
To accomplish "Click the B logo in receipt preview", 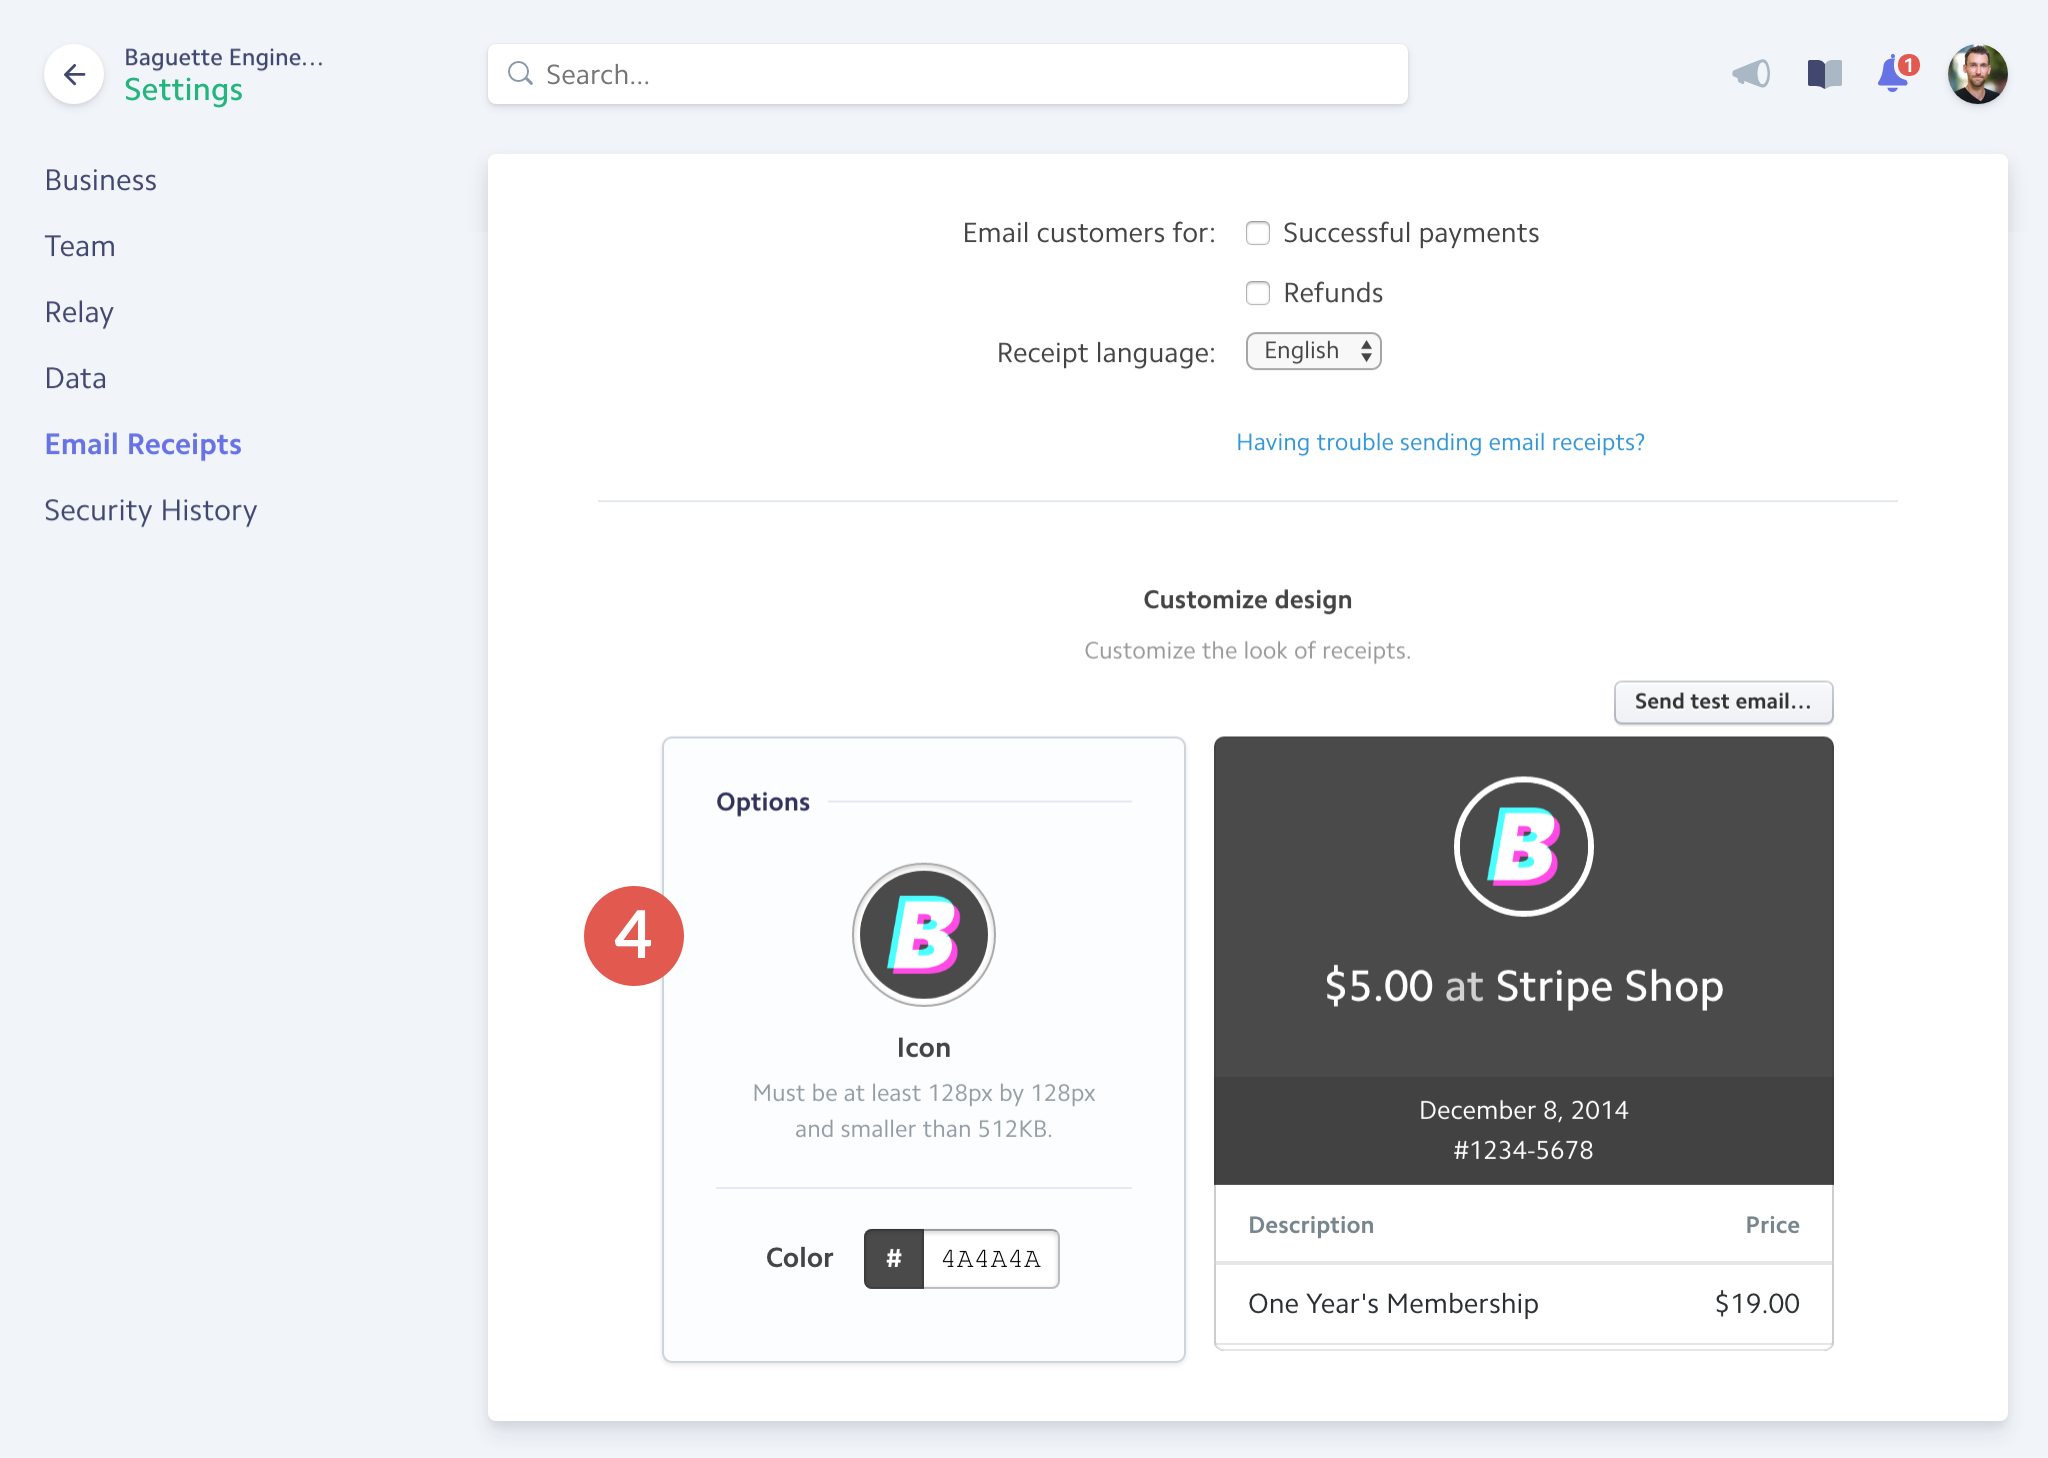I will click(x=1523, y=847).
